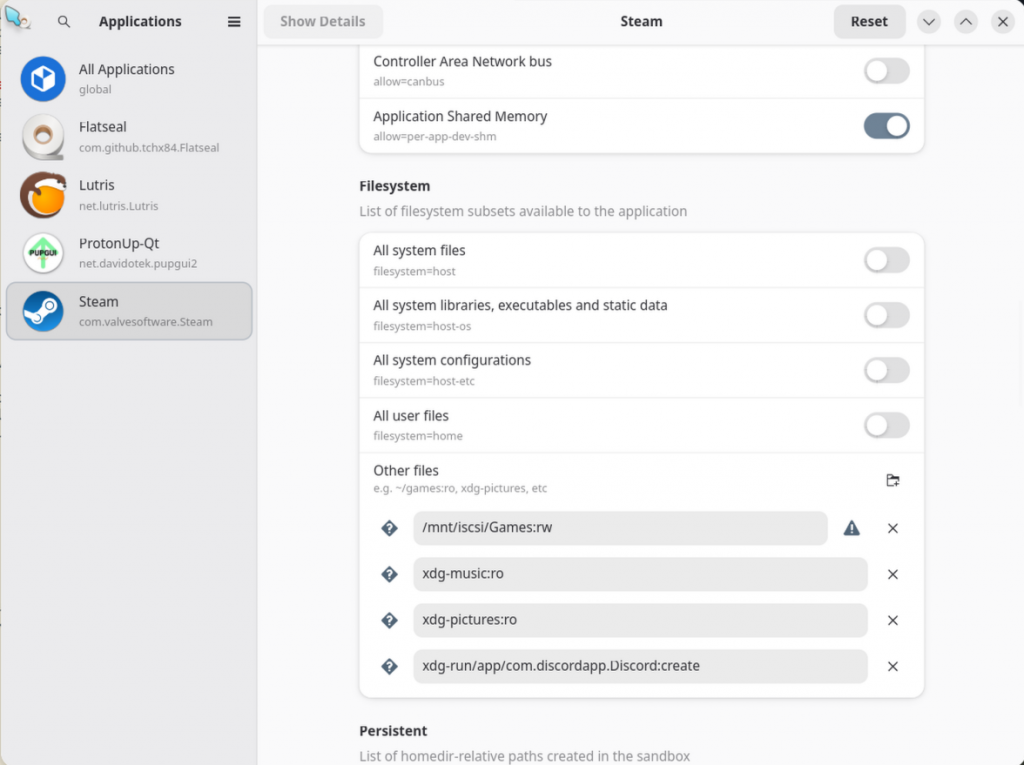Remove the xdg-pictures:ro filesystem entry

click(x=892, y=620)
